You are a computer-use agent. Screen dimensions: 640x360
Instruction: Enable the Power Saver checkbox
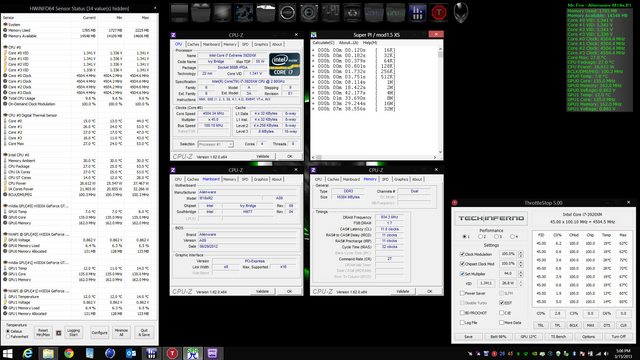(x=462, y=293)
